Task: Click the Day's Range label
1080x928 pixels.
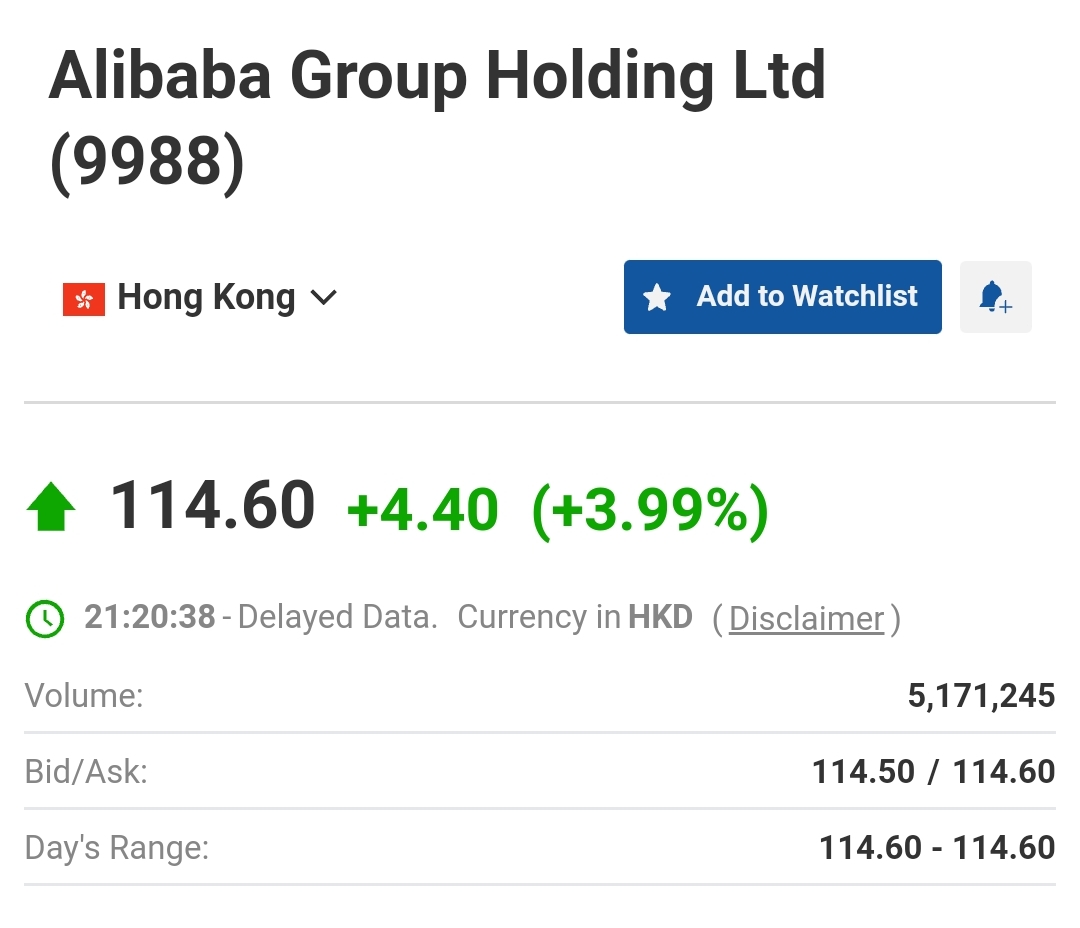Action: pos(116,847)
